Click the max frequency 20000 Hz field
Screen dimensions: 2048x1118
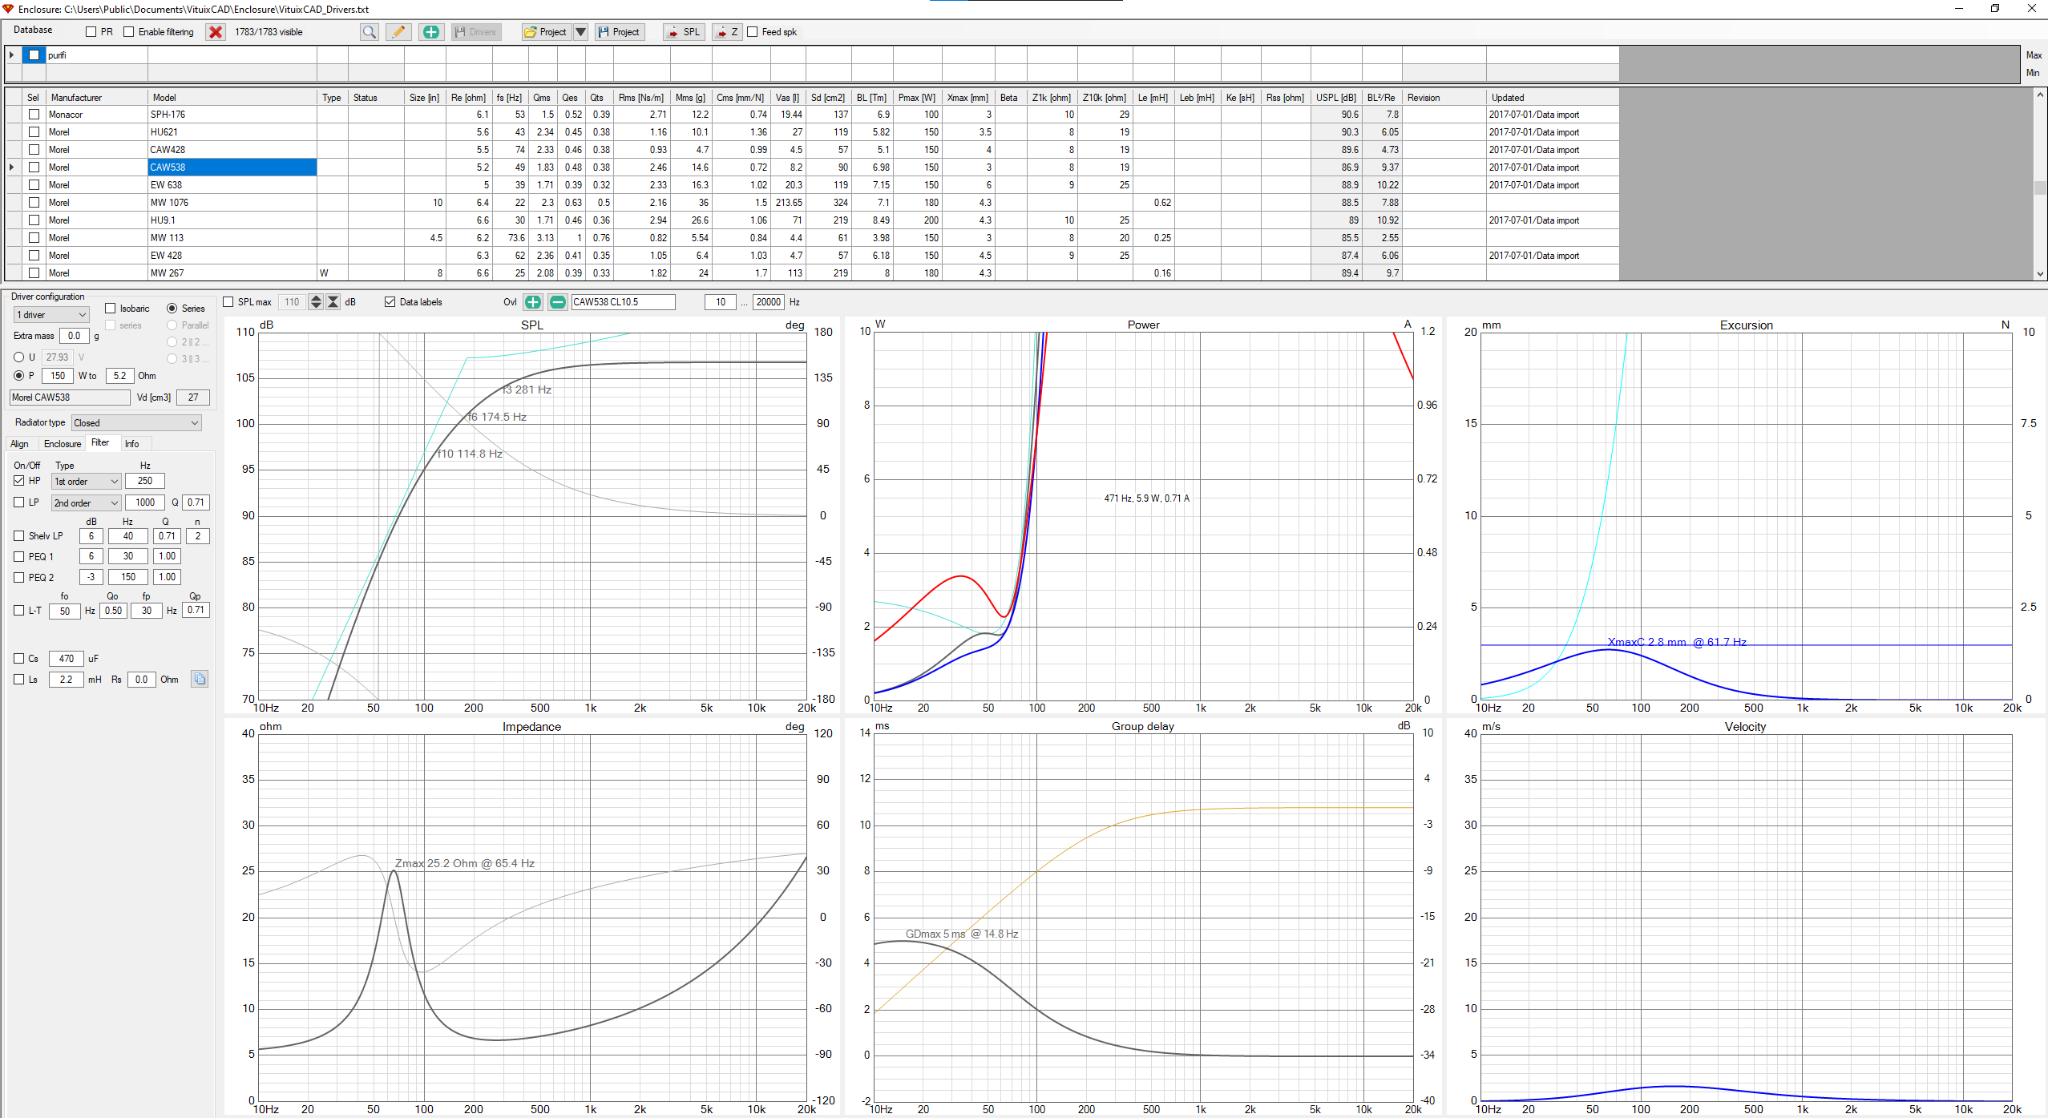[x=768, y=302]
